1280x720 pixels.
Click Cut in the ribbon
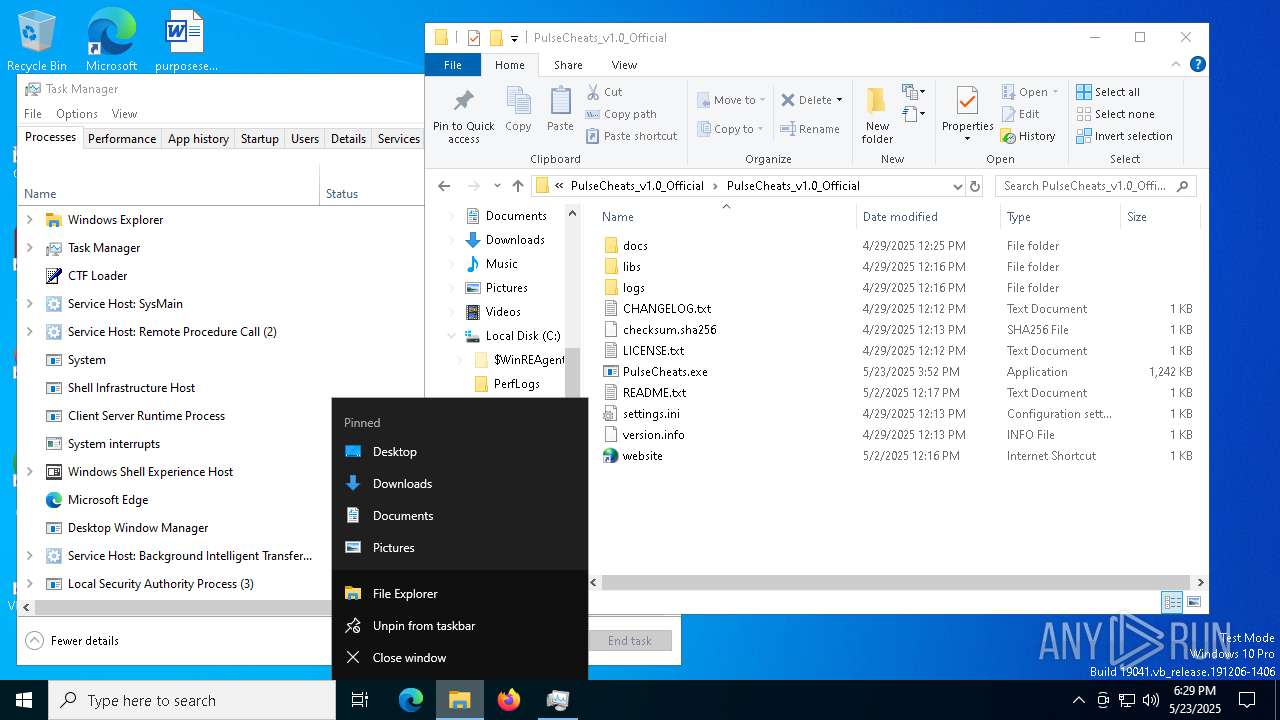click(604, 92)
